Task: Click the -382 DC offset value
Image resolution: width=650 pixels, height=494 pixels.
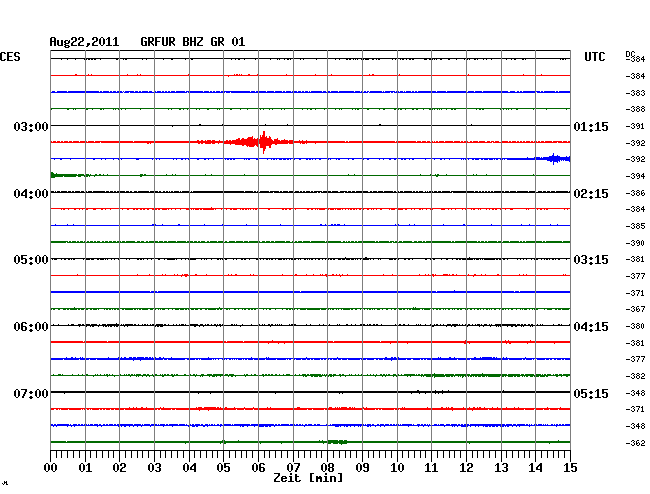Action: 635,376
